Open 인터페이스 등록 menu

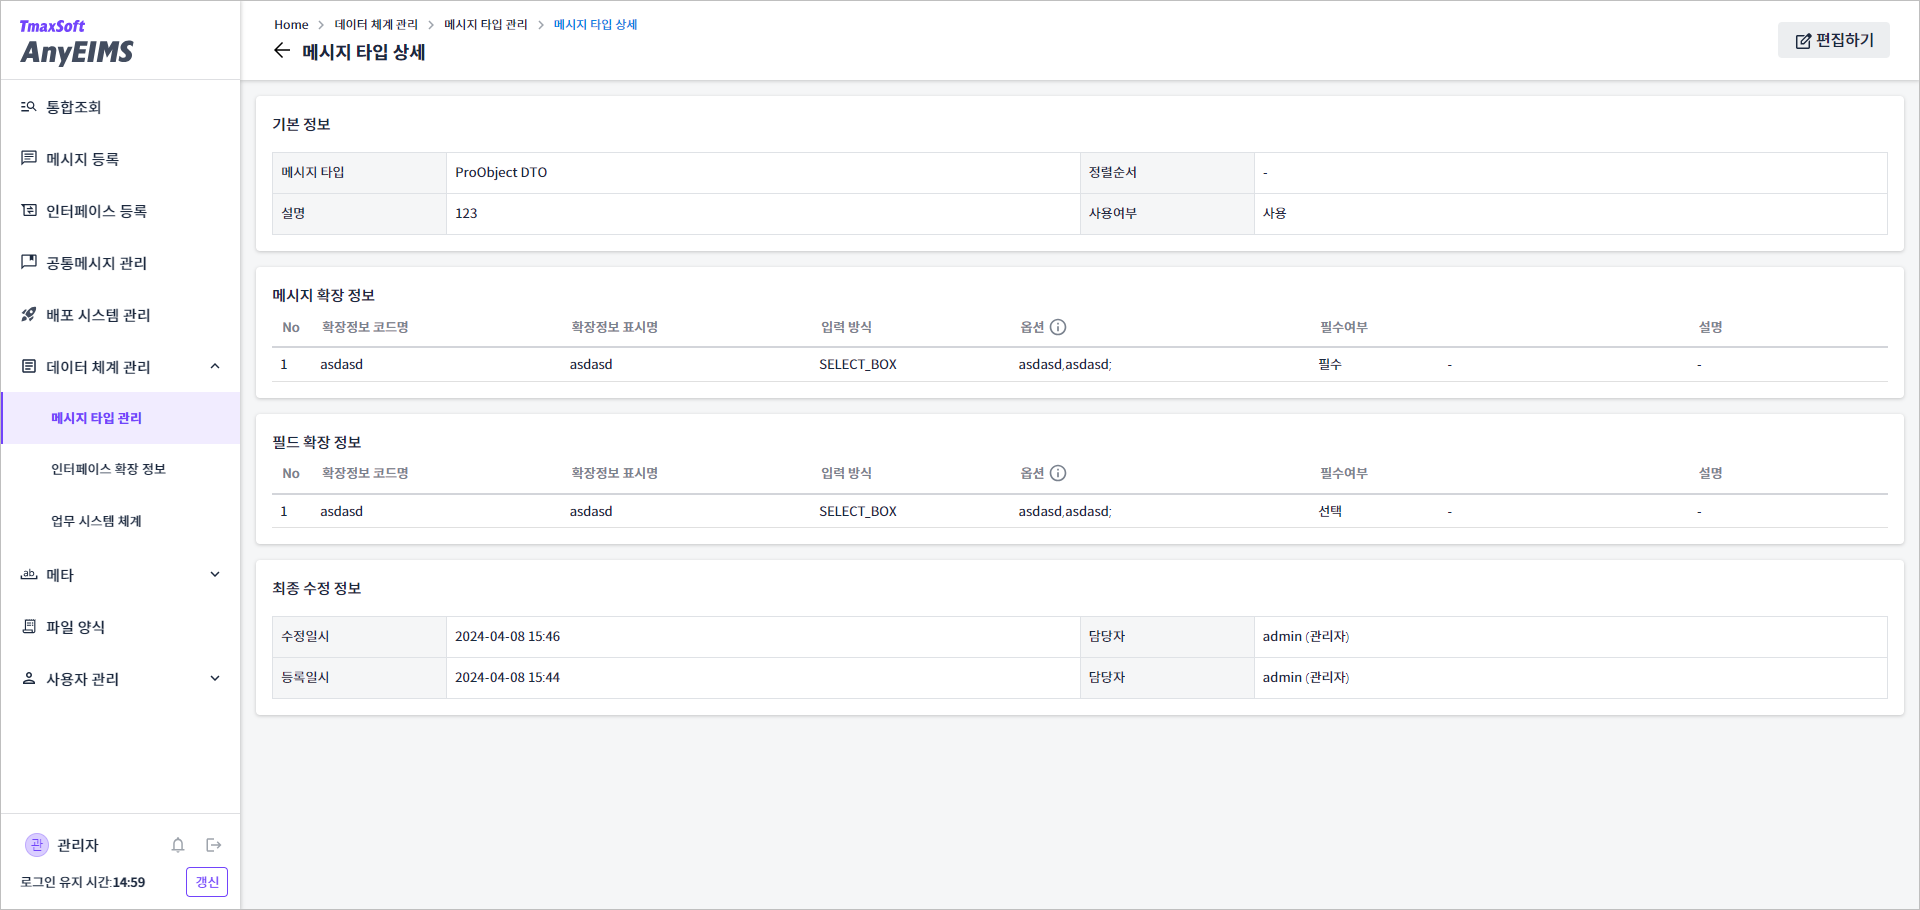pyautogui.click(x=120, y=211)
